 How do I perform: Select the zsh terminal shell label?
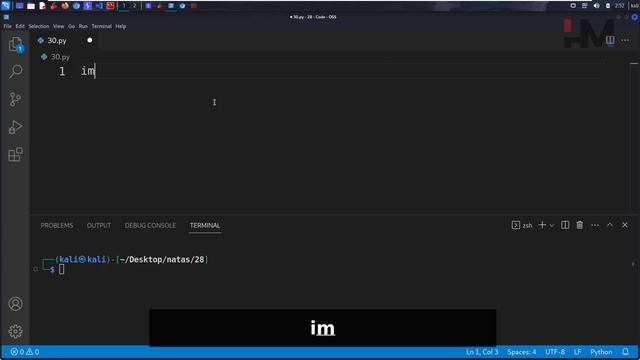(522, 225)
